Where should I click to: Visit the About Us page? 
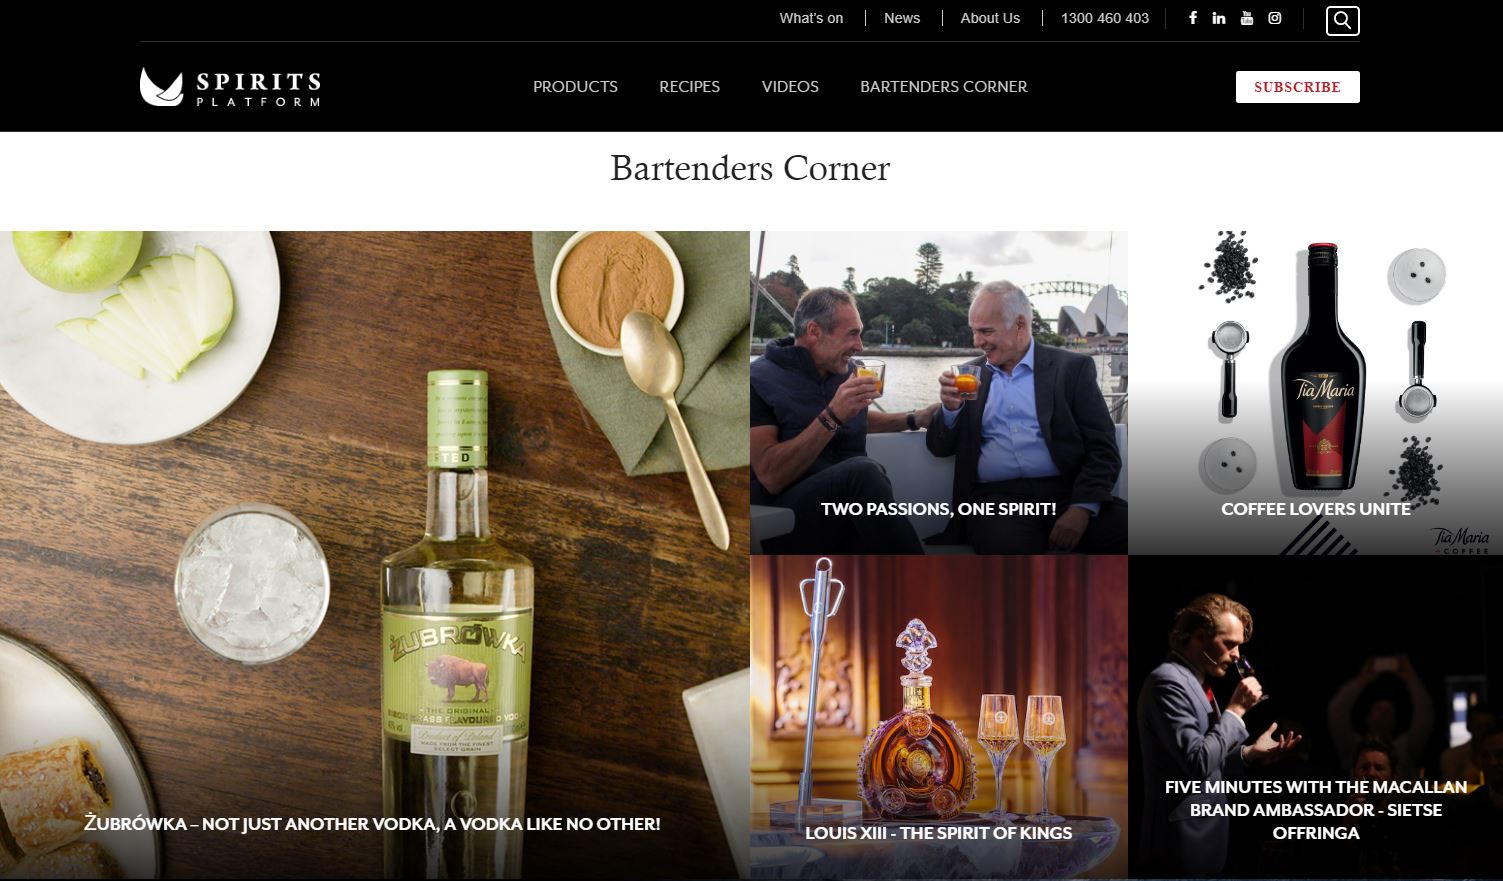click(990, 18)
